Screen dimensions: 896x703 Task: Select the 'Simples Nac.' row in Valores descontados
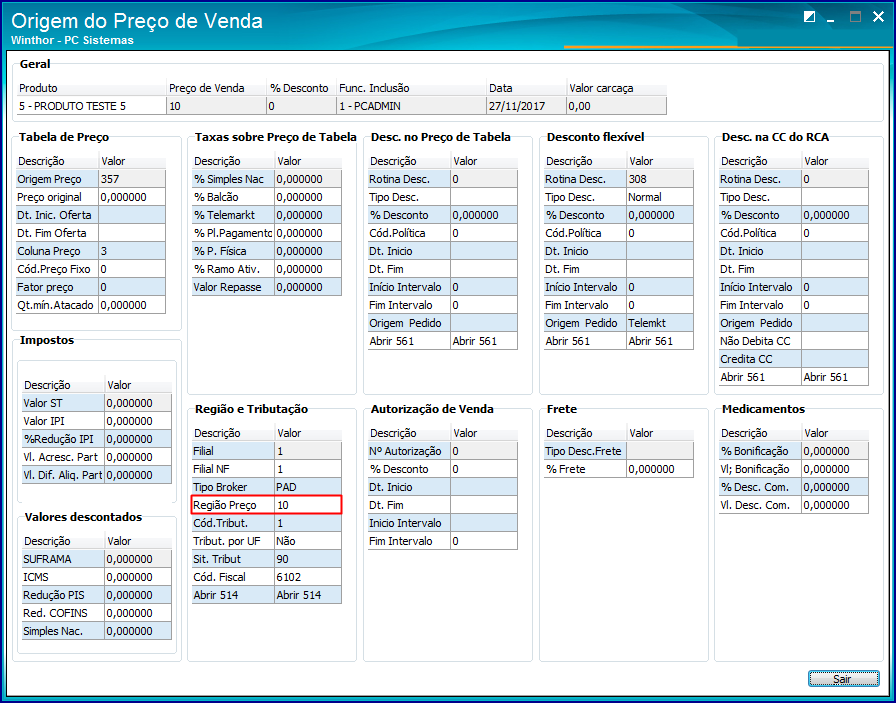(97, 631)
